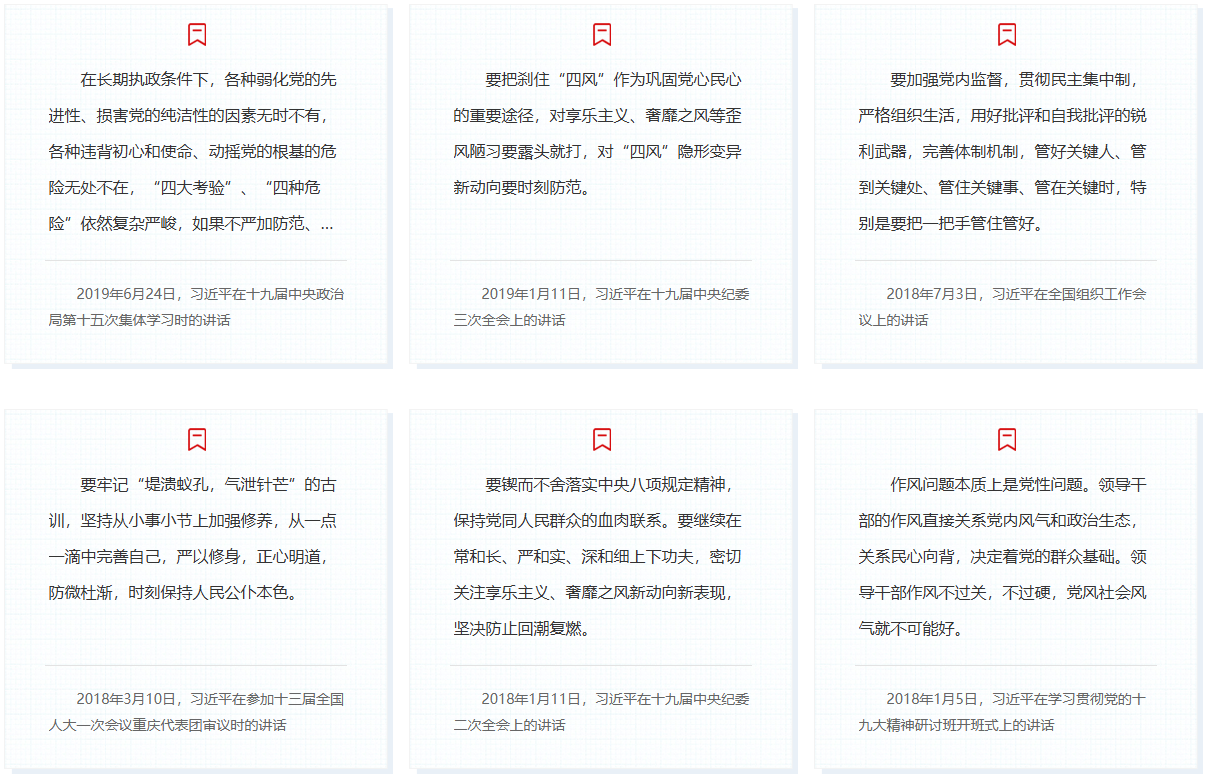Select the bookmark icon above the 要锲而不舍 quote
This screenshot has width=1207, height=778.
pyautogui.click(x=602, y=439)
